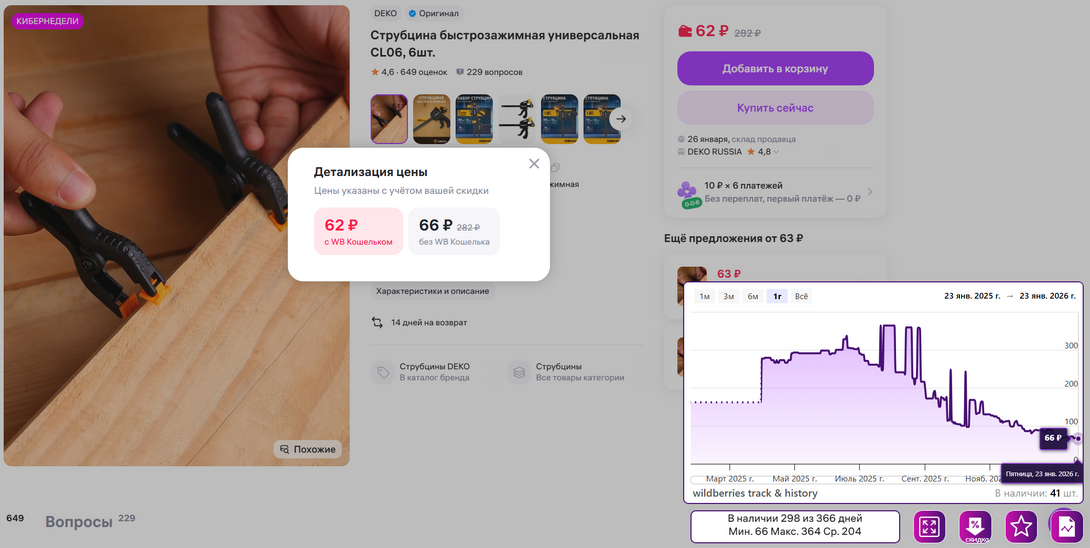Screen dimensions: 1090x548
Task: Click the star favorites icon in tracker
Action: 1021,526
